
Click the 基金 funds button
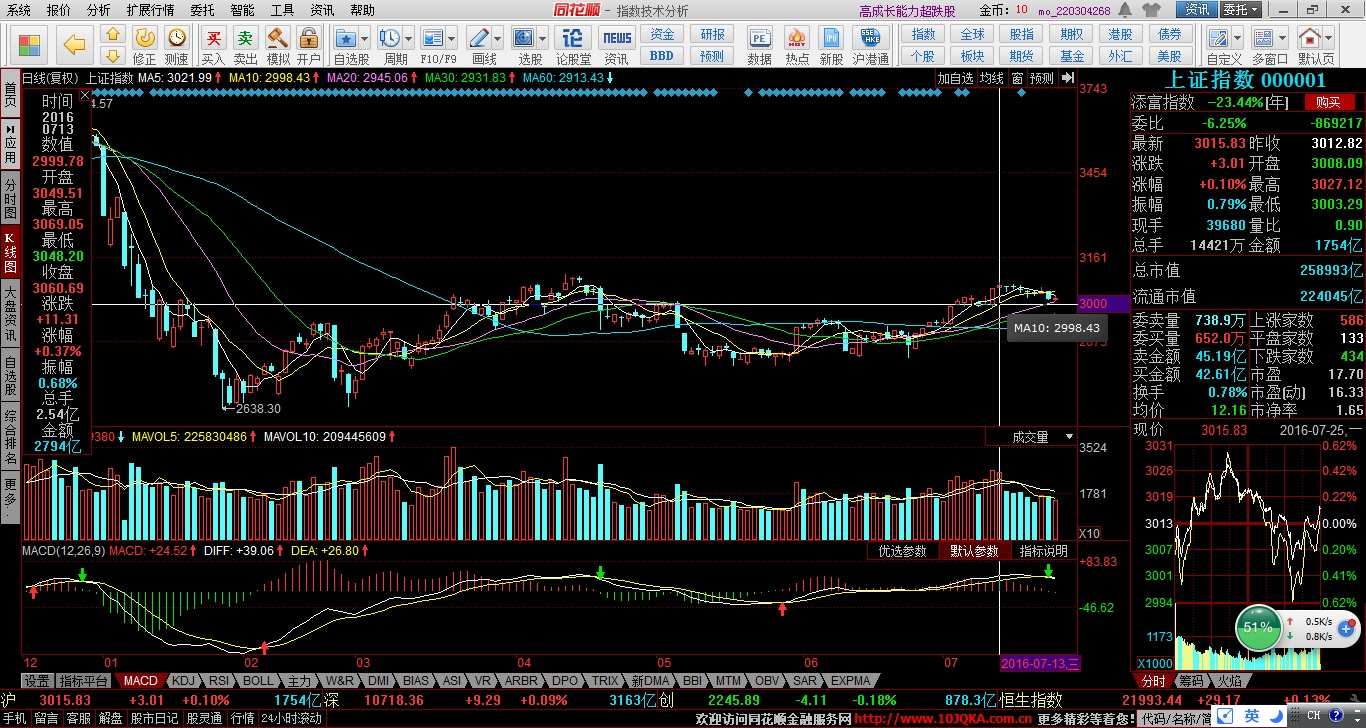[x=1072, y=56]
